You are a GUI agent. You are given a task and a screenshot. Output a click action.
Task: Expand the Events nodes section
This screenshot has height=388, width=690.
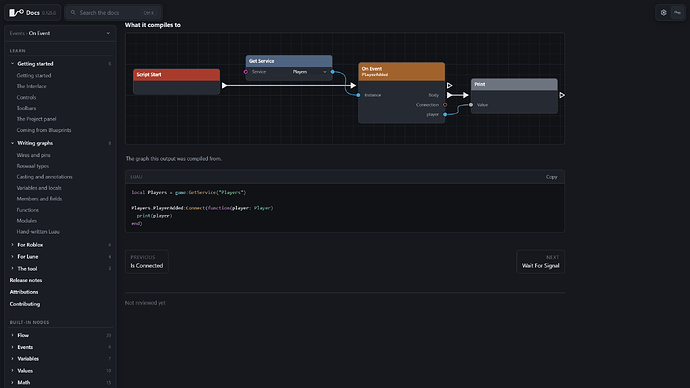(x=60, y=347)
